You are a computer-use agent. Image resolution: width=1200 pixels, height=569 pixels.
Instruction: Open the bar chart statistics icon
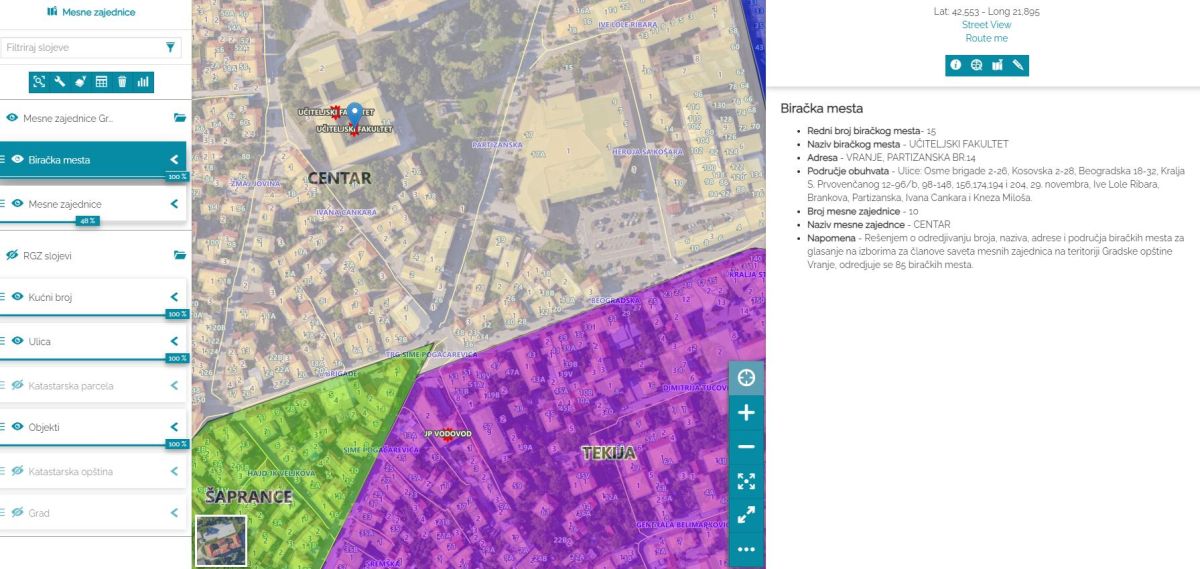pos(143,82)
